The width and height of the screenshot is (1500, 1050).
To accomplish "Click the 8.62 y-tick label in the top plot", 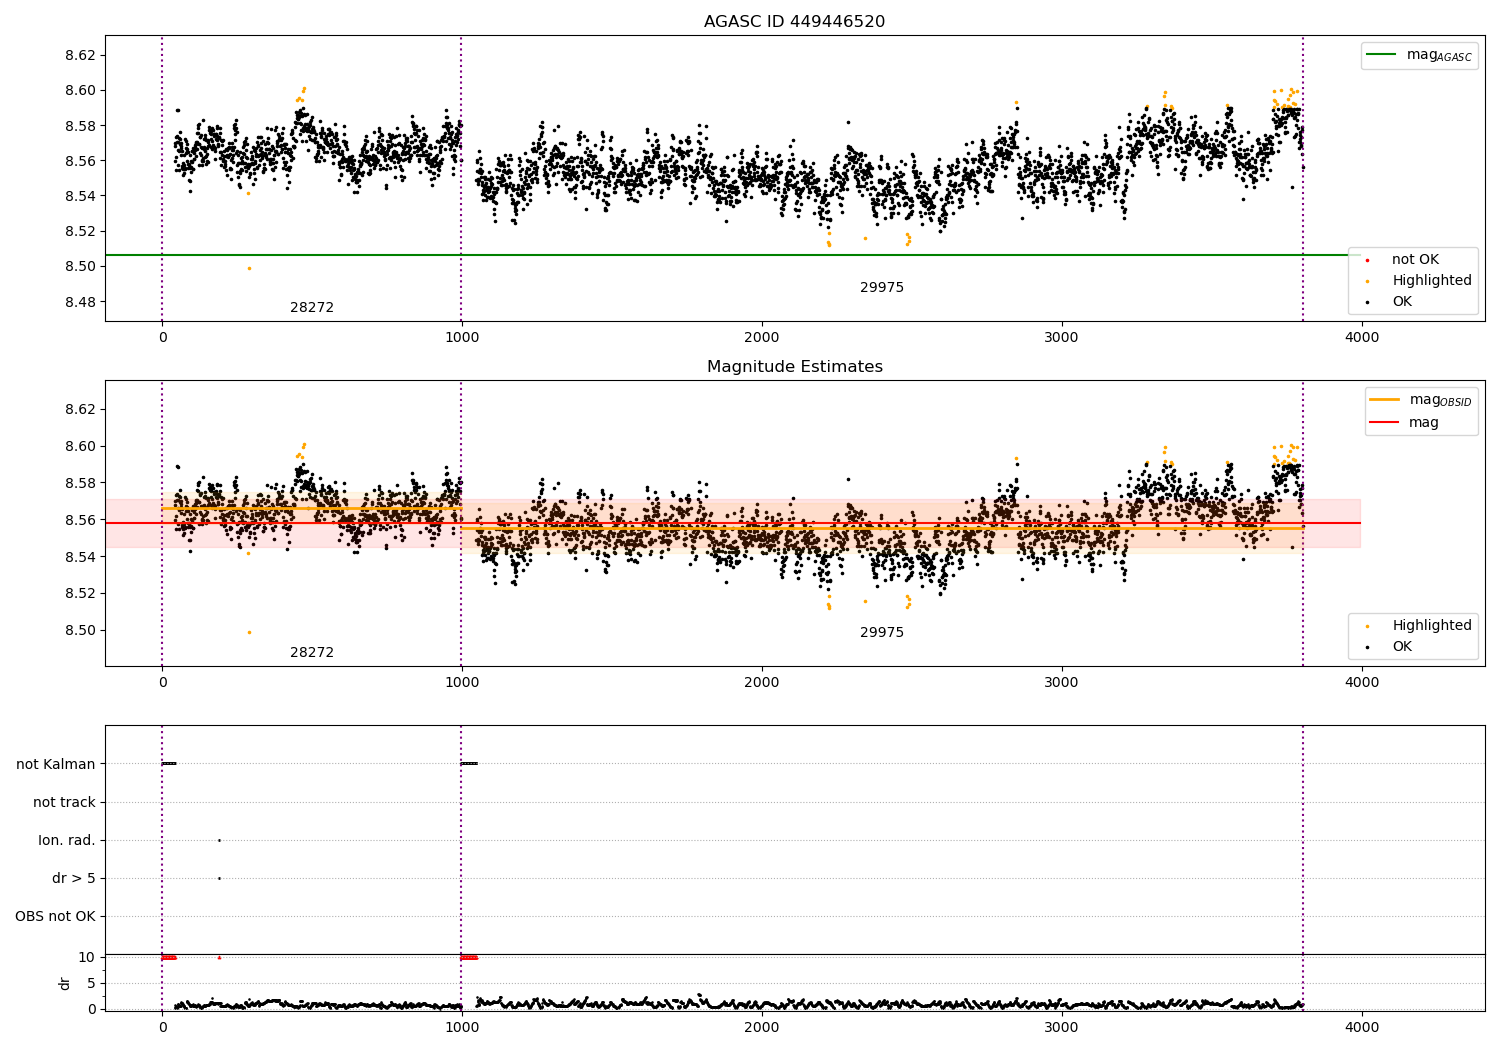I will click(x=79, y=55).
